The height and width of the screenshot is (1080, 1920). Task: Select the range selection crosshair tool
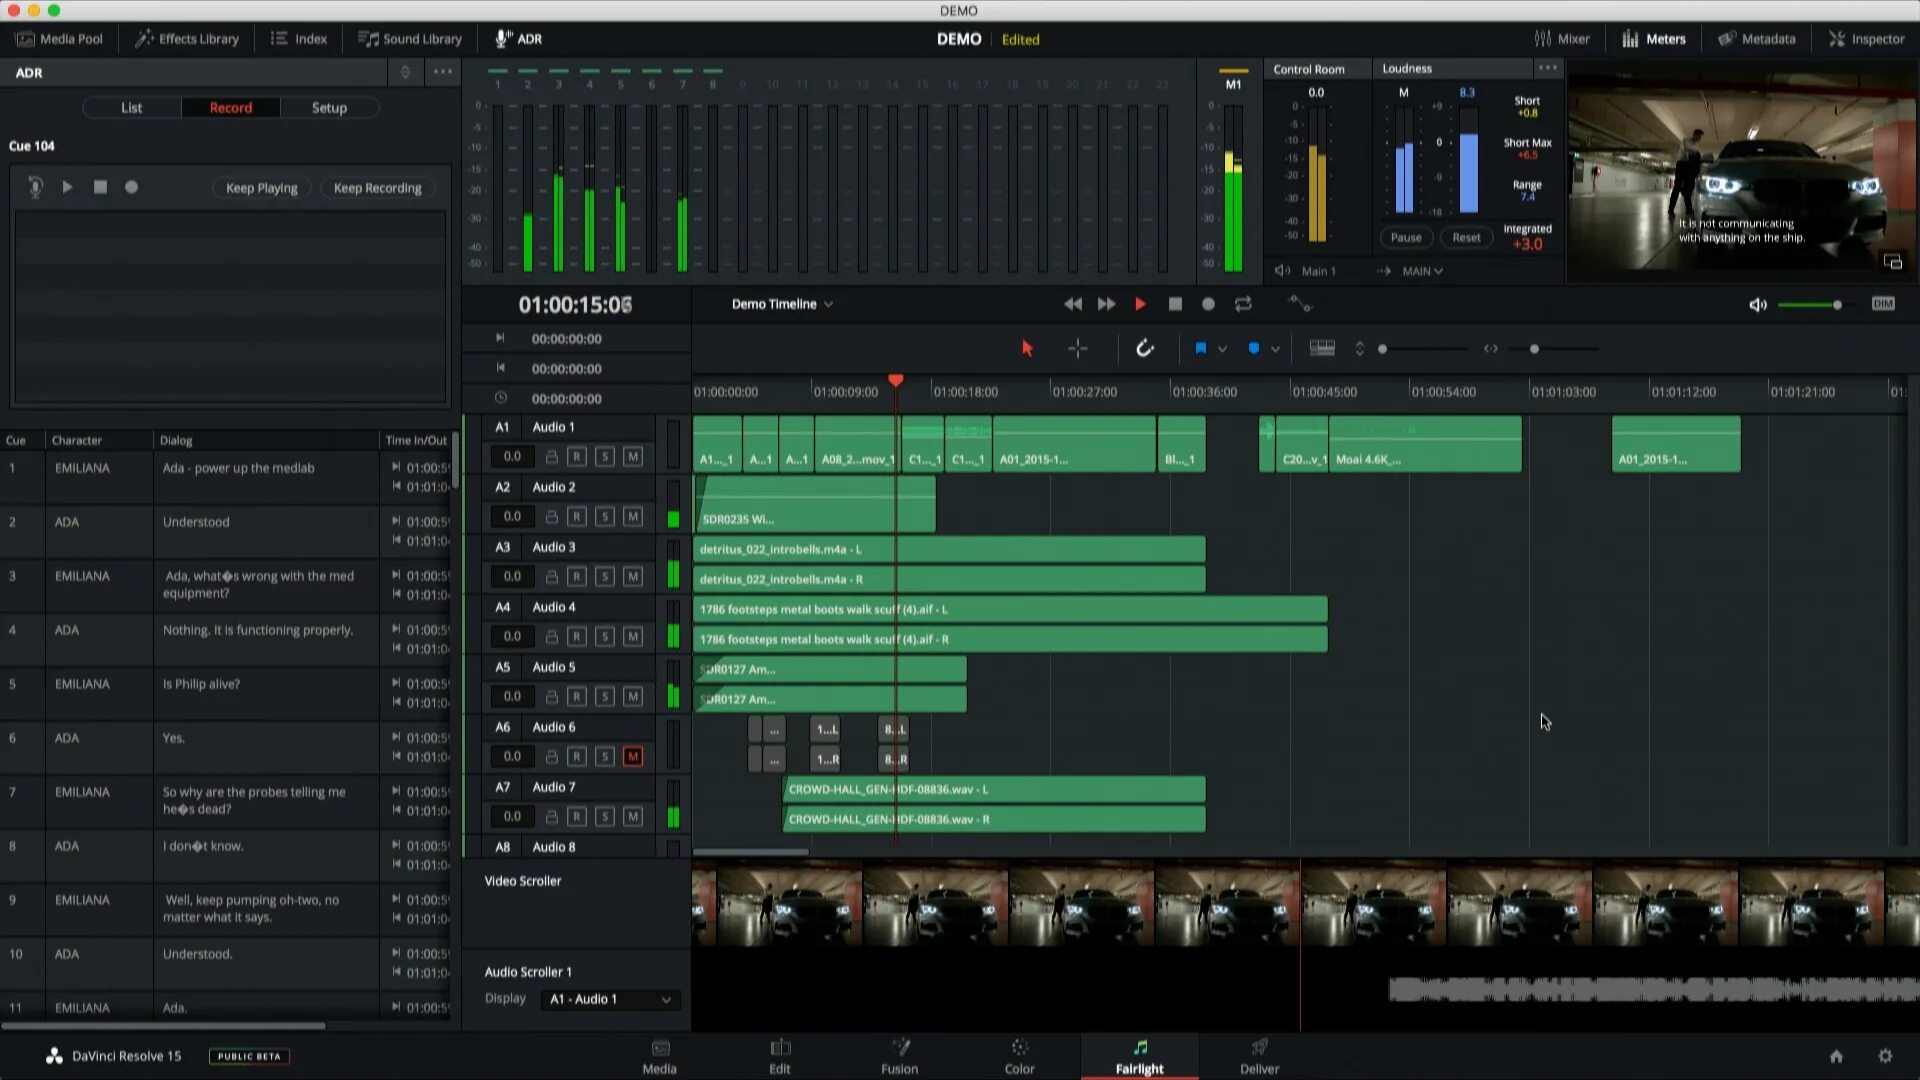tap(1078, 348)
